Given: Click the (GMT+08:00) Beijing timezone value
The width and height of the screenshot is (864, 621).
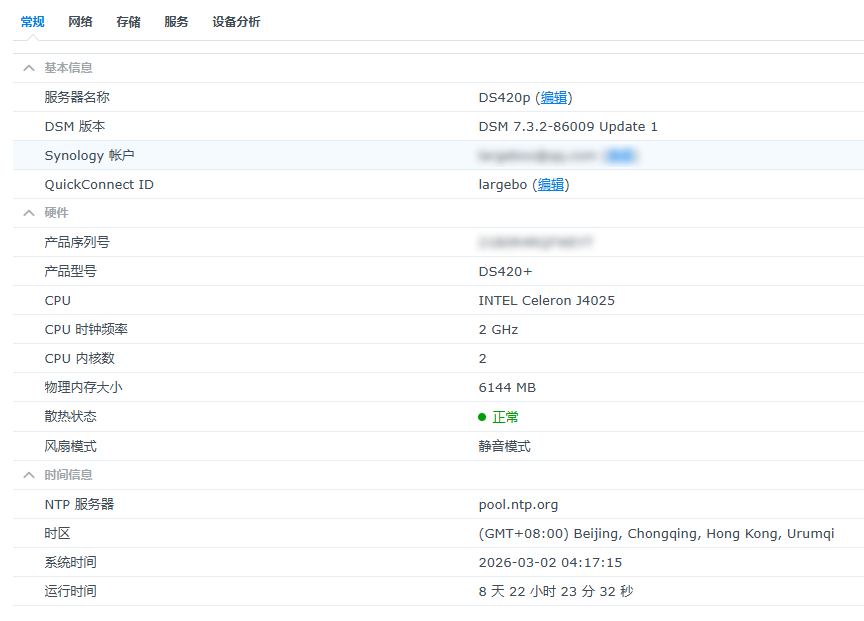Looking at the screenshot, I should [656, 534].
